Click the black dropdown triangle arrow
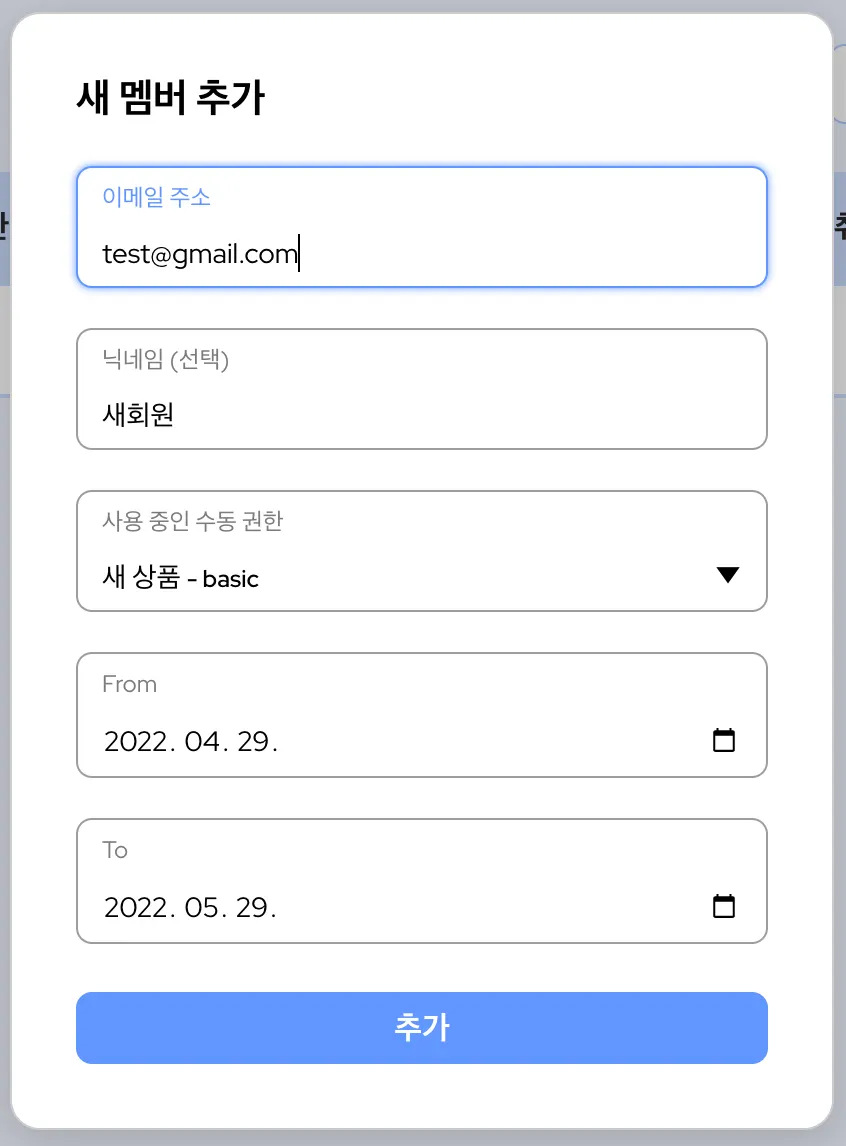 tap(728, 575)
